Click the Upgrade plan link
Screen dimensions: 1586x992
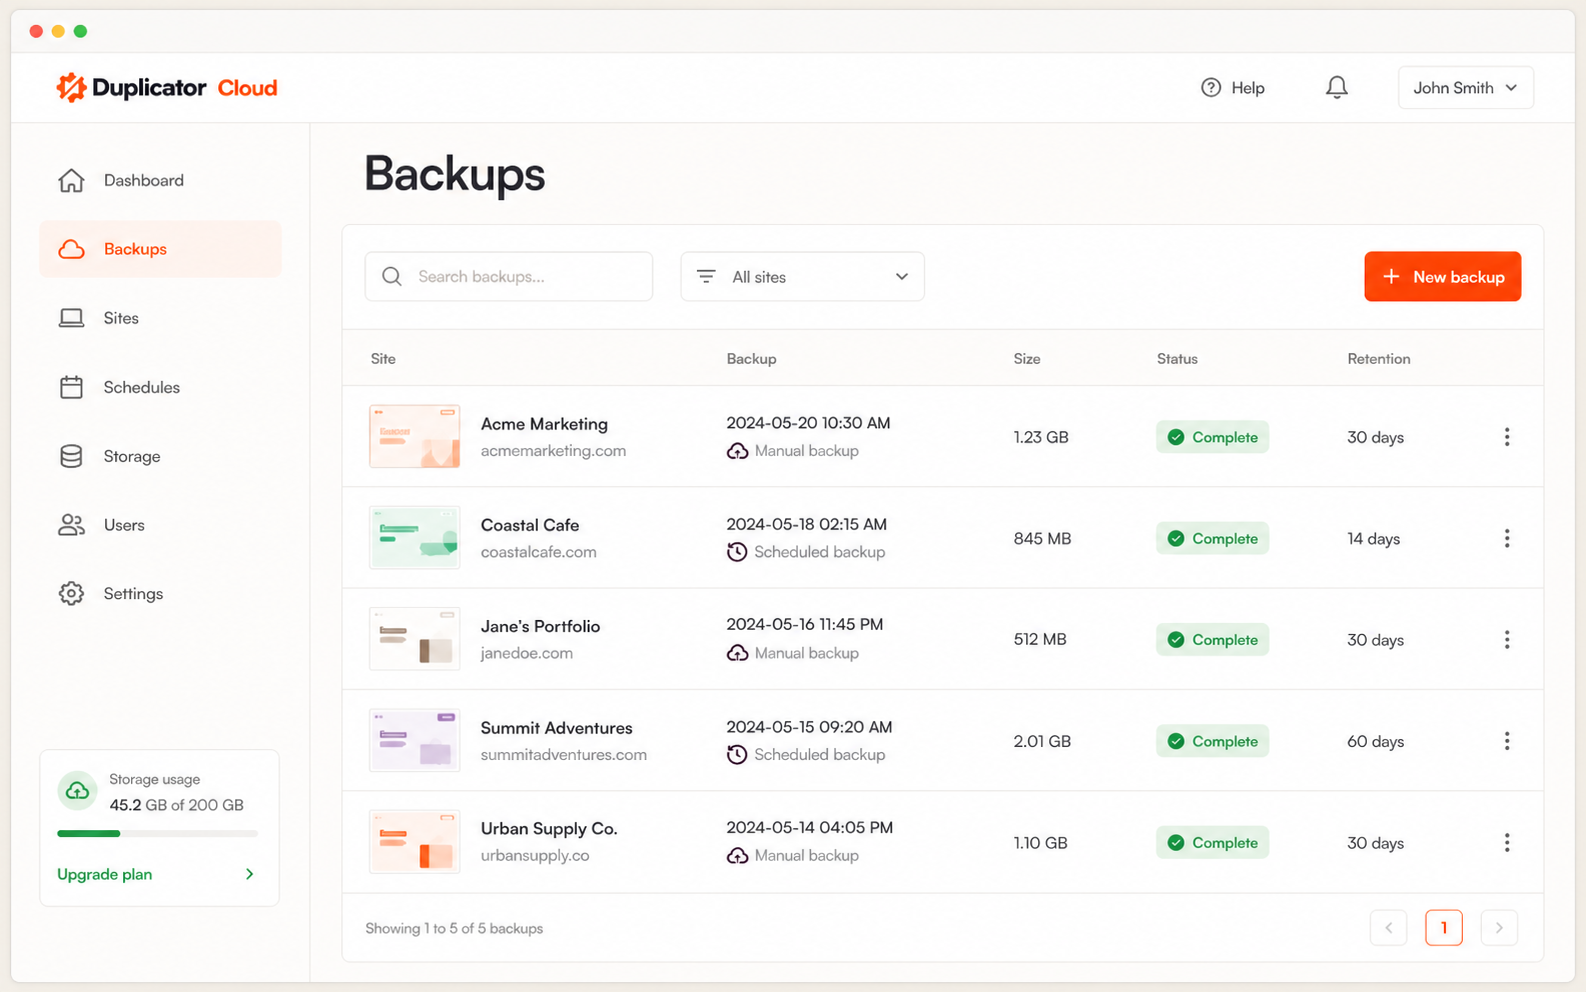click(105, 874)
